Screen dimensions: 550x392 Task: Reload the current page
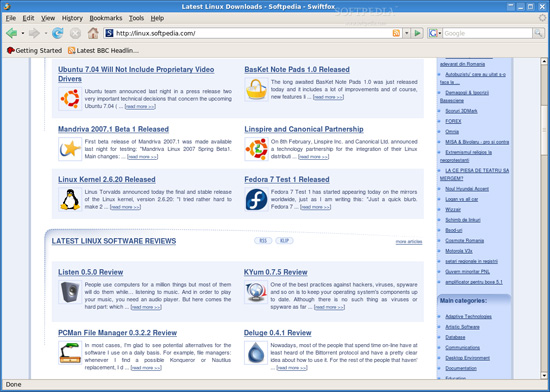pyautogui.click(x=58, y=33)
